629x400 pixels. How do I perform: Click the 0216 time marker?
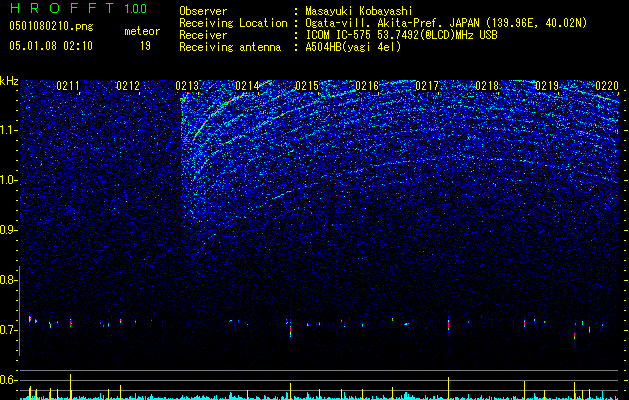[x=367, y=85]
